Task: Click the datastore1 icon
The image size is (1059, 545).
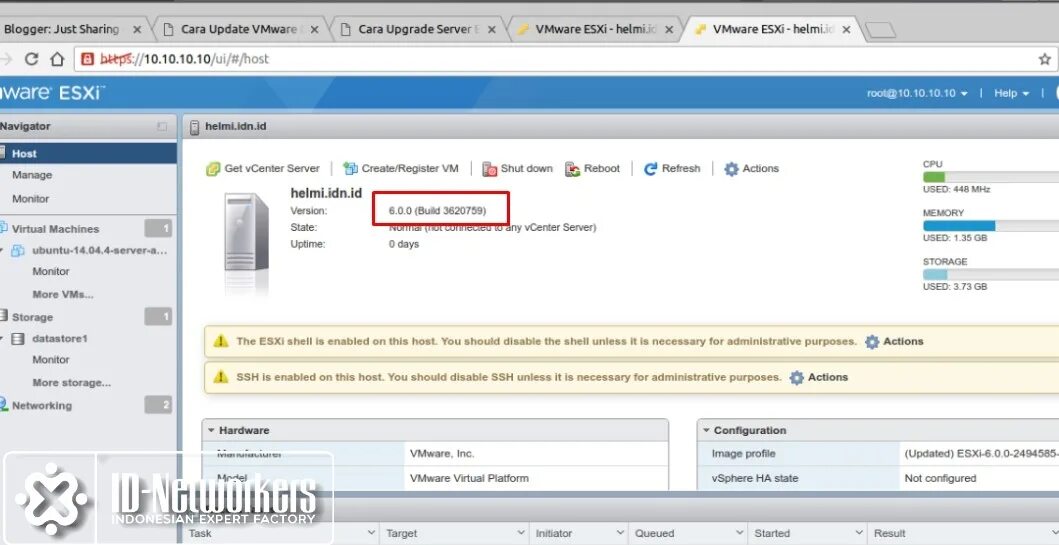Action: (x=19, y=339)
